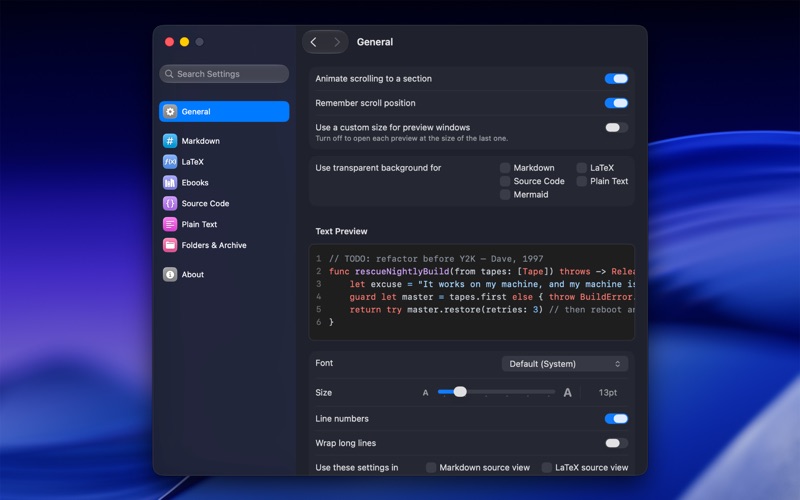Check transparent background for Plain Text
The image size is (800, 500).
click(582, 181)
